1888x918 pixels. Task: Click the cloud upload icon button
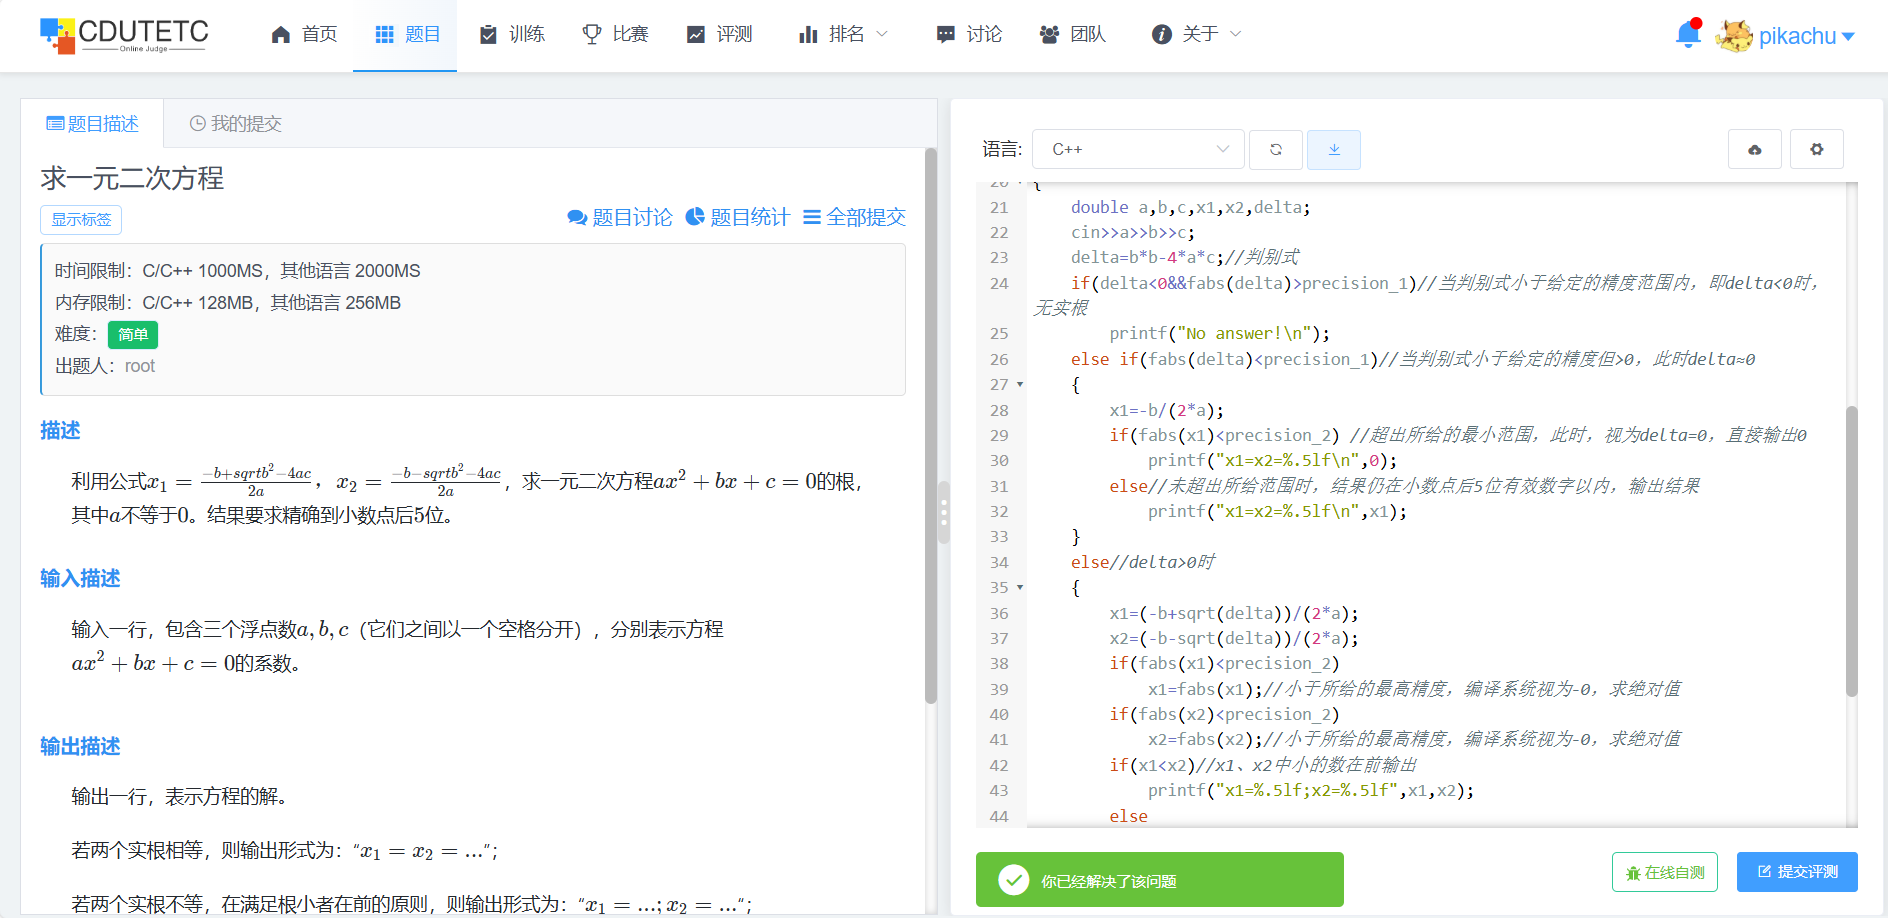tap(1755, 150)
